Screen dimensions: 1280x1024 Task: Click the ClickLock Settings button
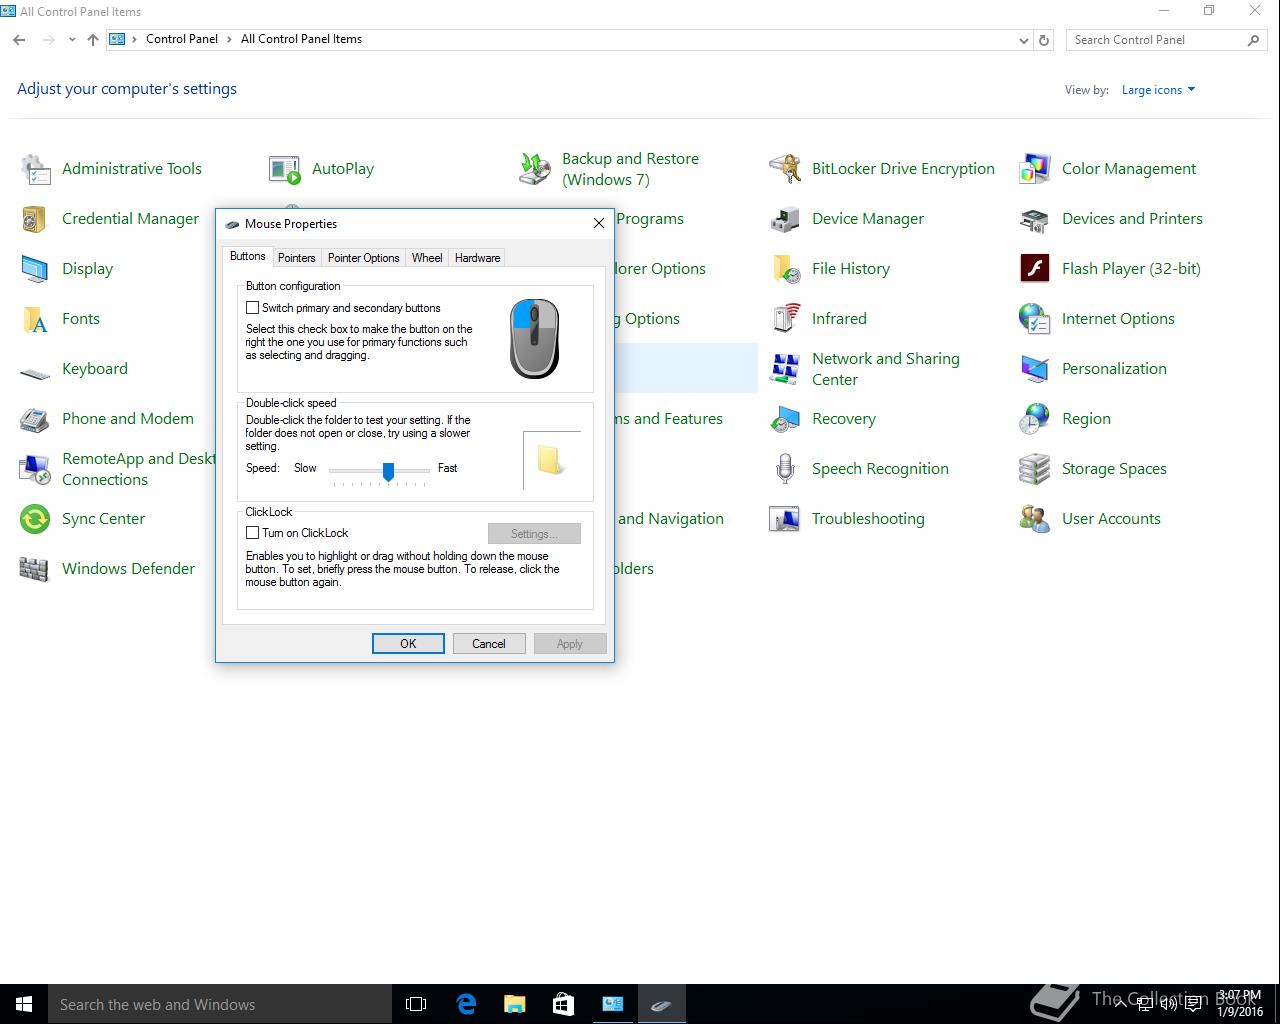pyautogui.click(x=534, y=534)
